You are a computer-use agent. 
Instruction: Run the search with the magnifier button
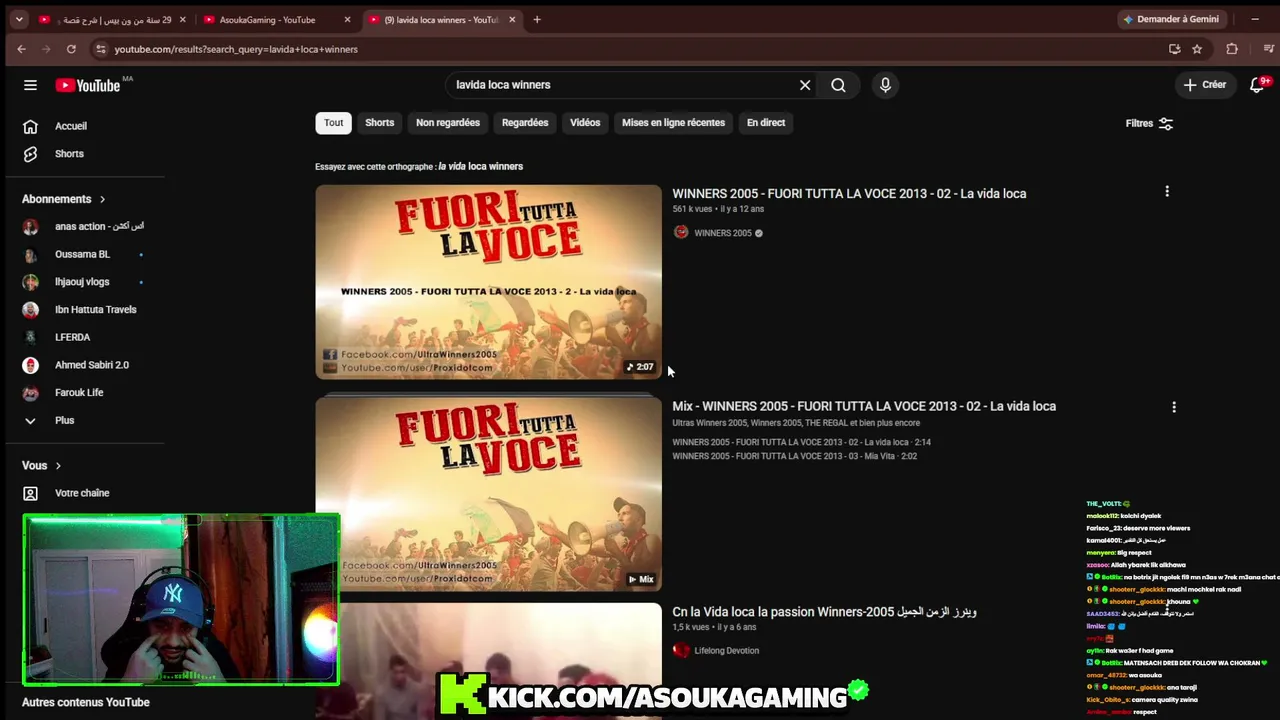pos(838,85)
